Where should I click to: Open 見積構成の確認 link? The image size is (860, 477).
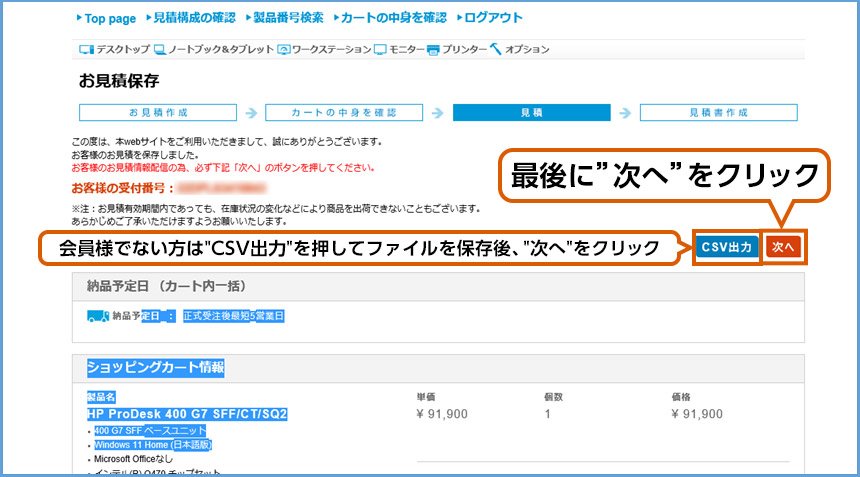coord(194,18)
